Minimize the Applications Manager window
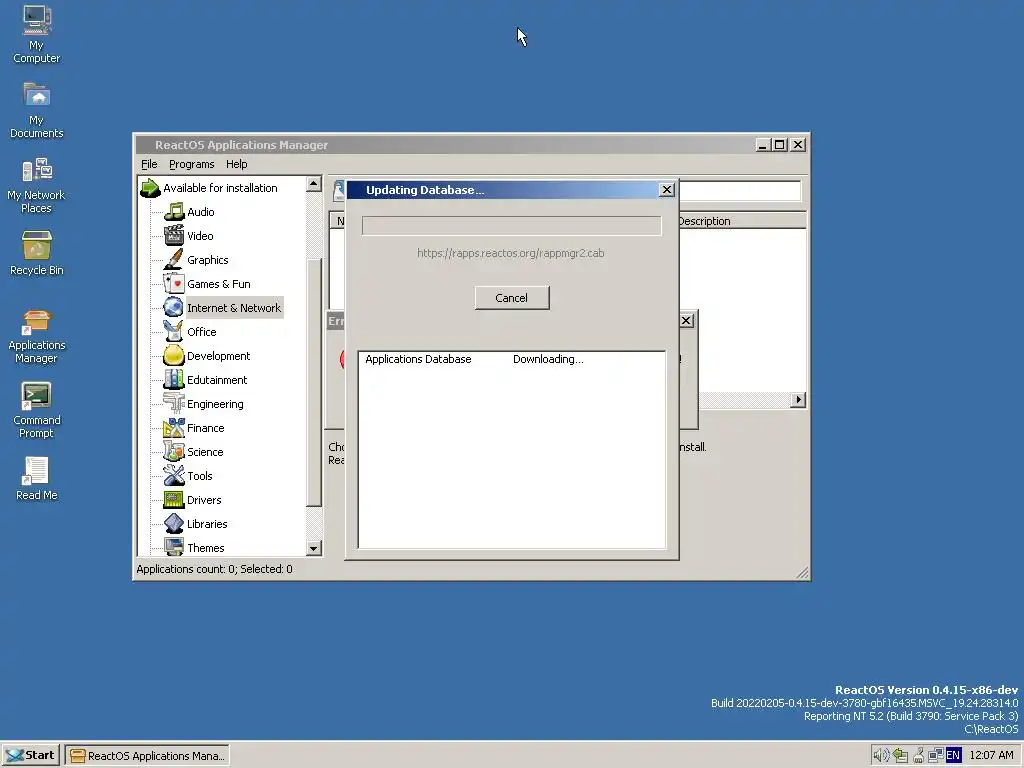Screen dimensions: 1024x768 coord(763,145)
